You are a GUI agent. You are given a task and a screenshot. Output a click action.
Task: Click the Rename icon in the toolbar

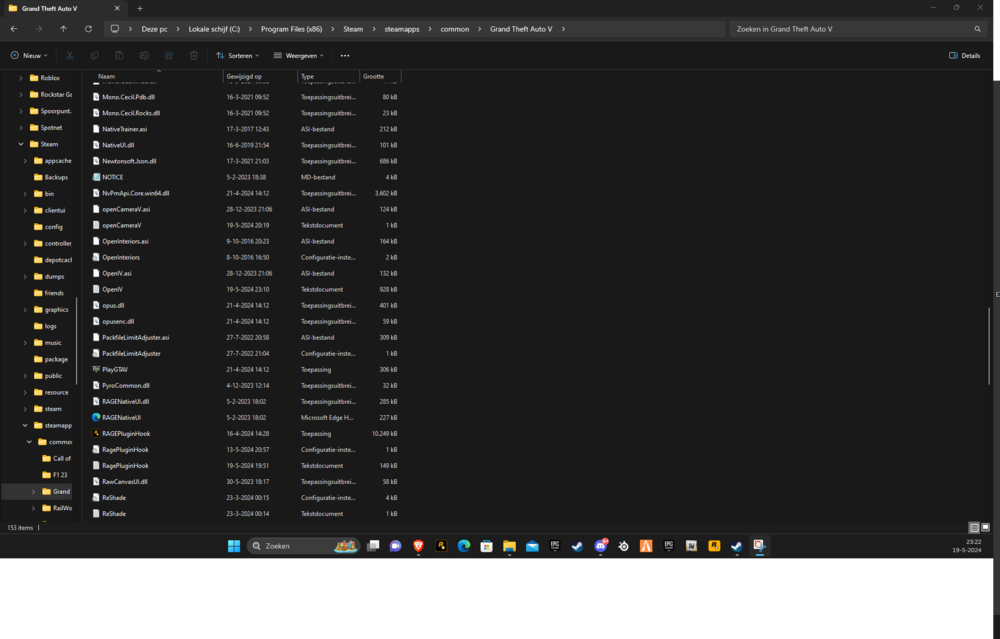144,56
